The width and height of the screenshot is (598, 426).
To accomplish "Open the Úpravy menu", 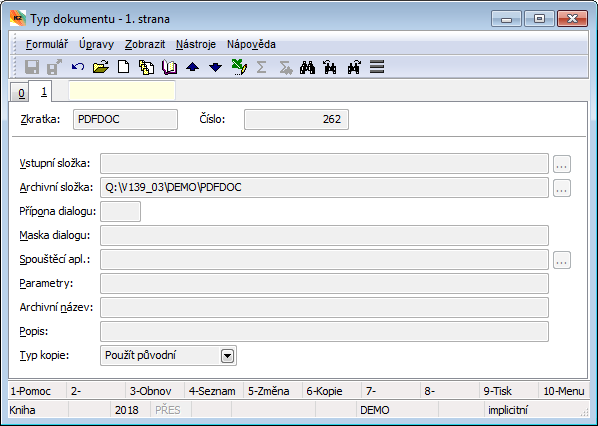I will 96,44.
